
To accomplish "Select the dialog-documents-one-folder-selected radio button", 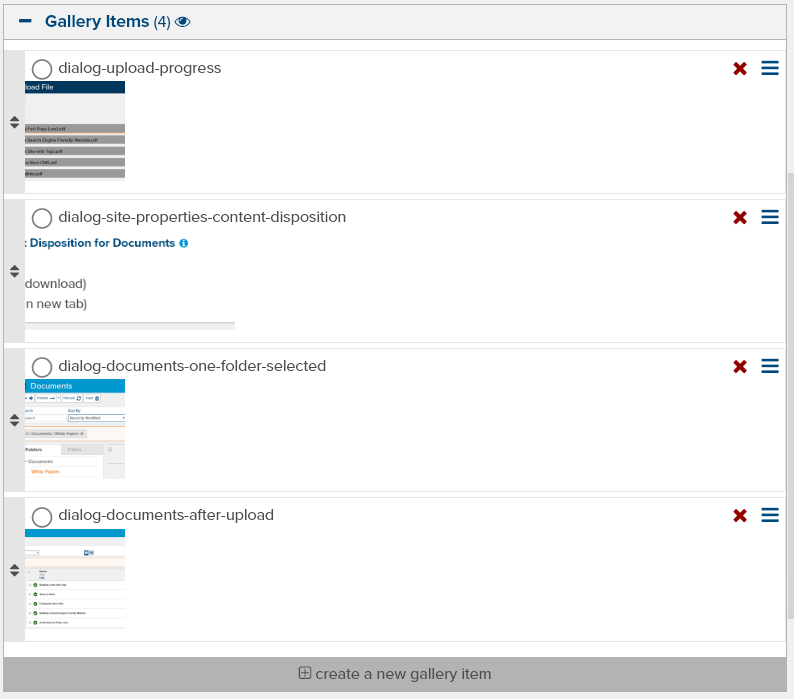I will 42,367.
